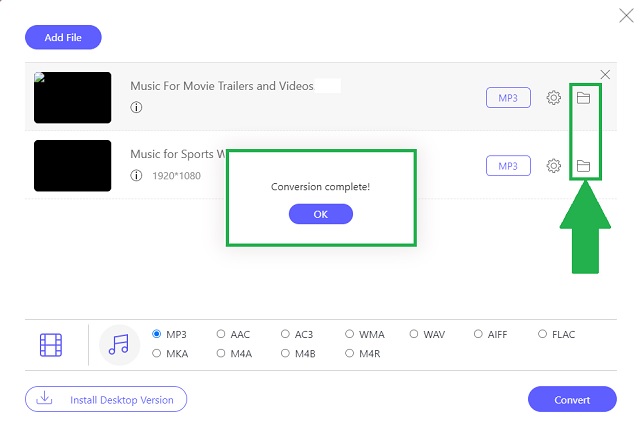Click the Add File button
The height and width of the screenshot is (435, 640).
pyautogui.click(x=63, y=37)
